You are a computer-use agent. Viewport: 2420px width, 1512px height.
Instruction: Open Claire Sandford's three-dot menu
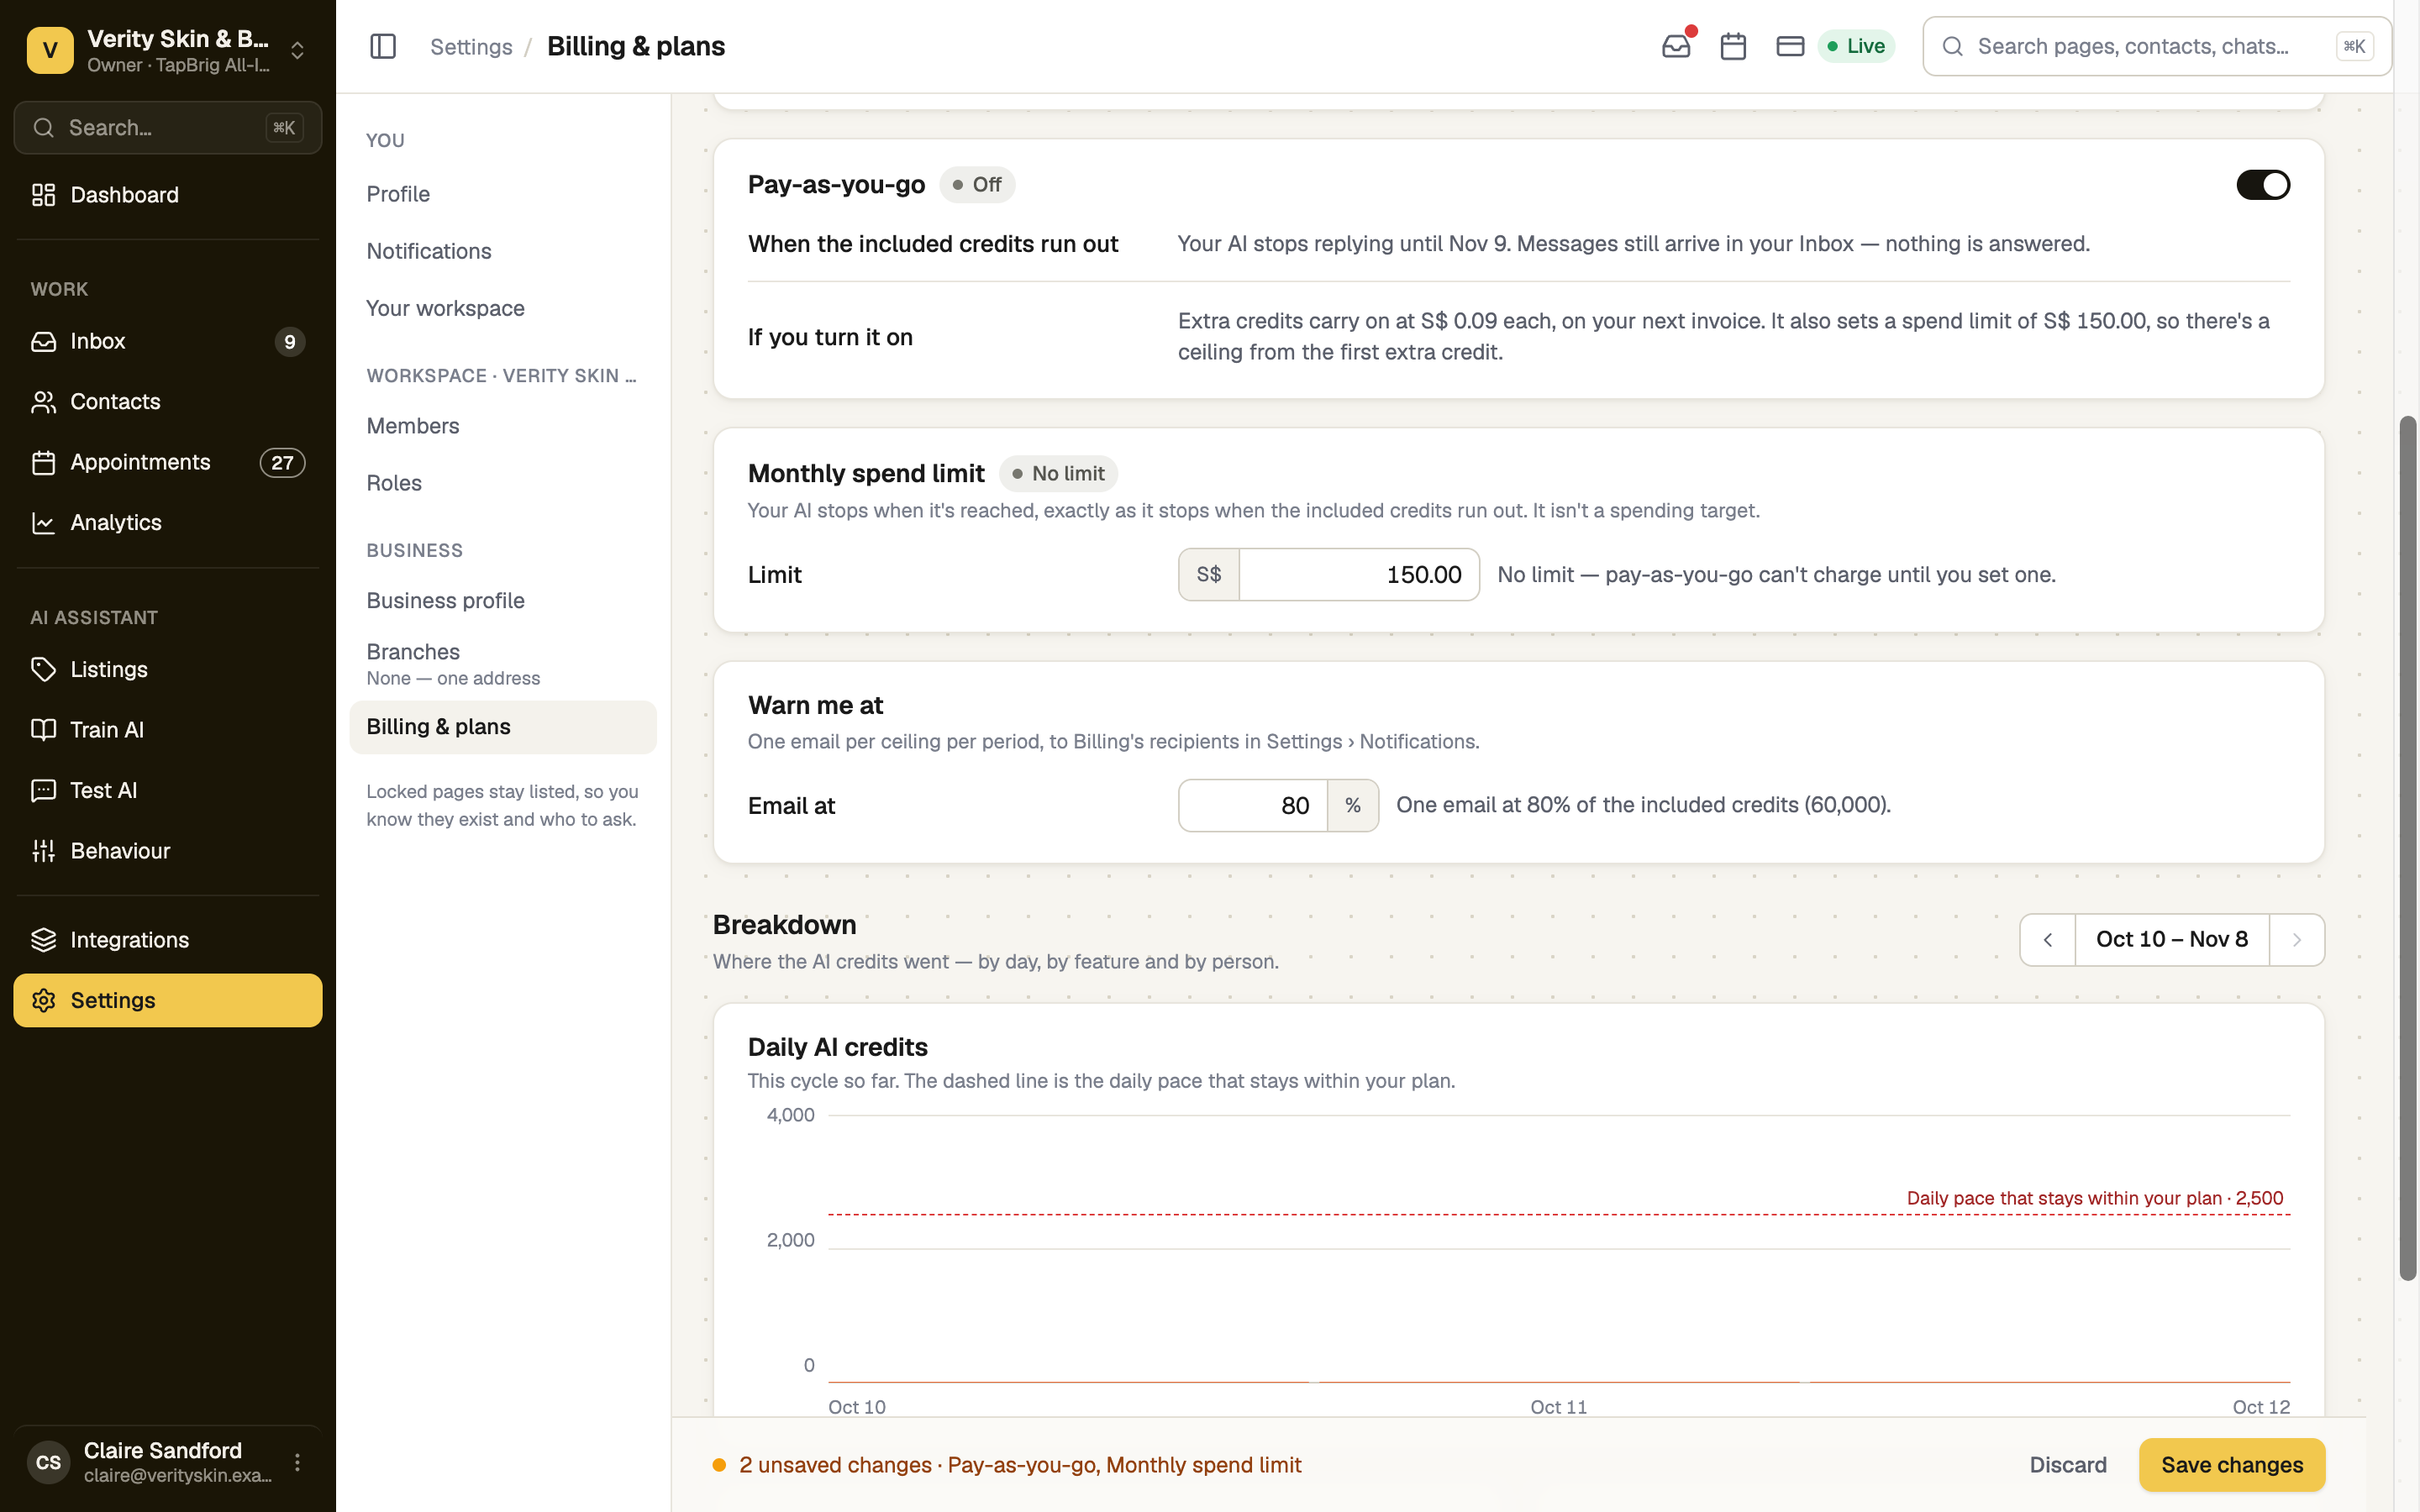[x=297, y=1462]
